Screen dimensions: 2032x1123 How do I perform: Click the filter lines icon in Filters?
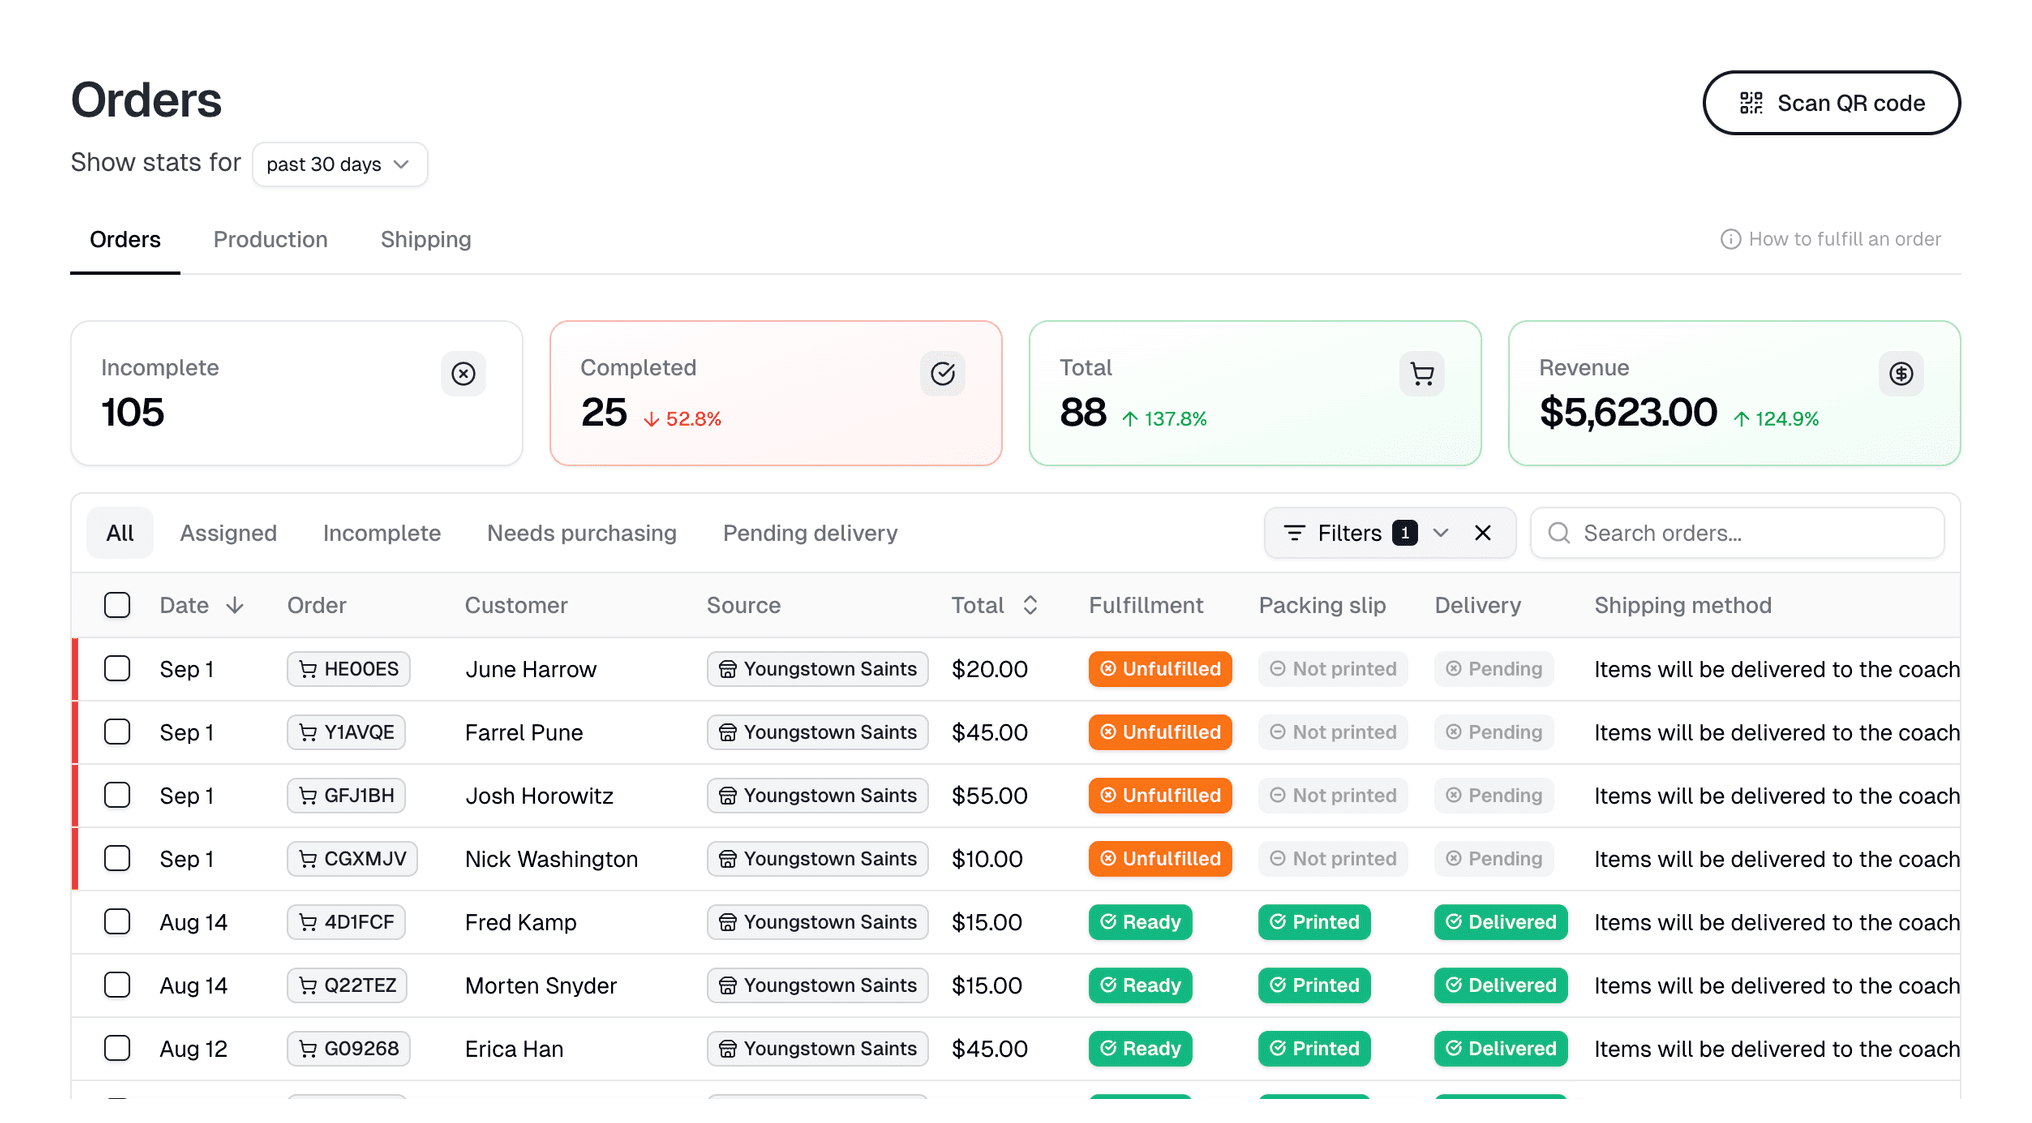click(x=1294, y=533)
